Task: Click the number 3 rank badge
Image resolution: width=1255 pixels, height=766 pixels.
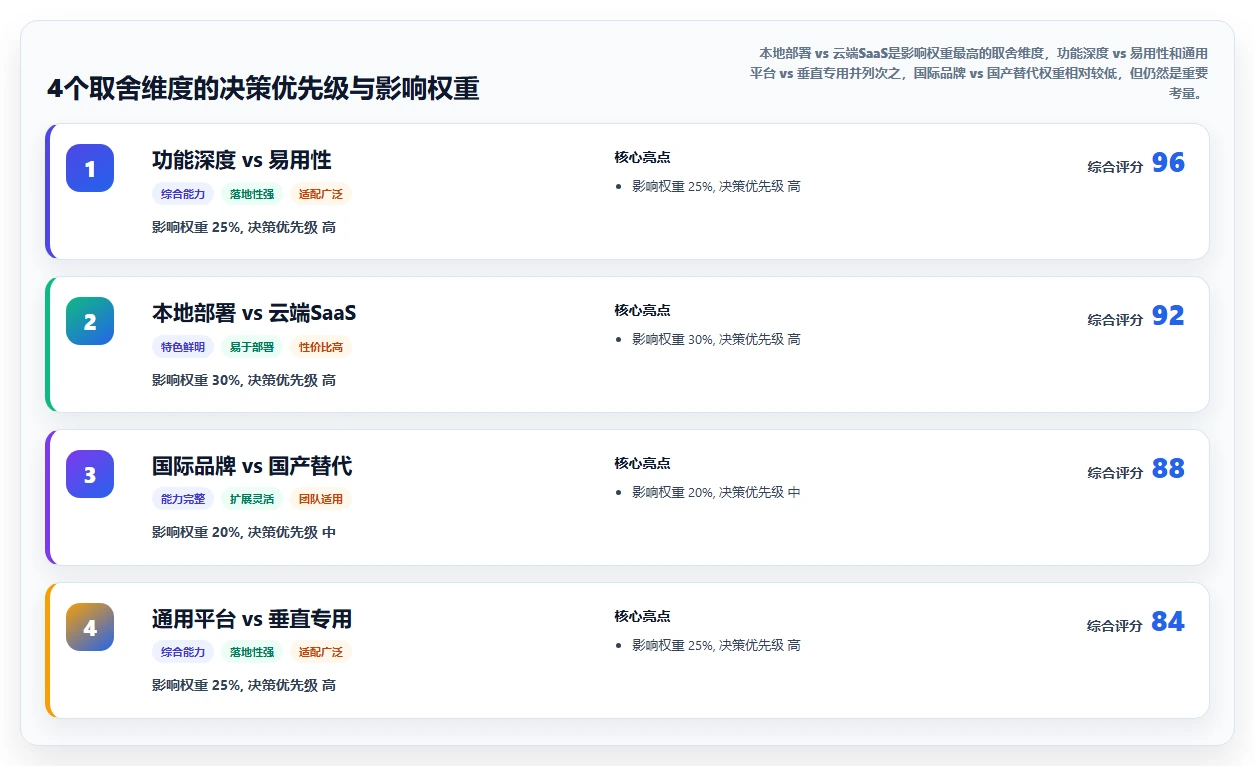Action: tap(90, 474)
